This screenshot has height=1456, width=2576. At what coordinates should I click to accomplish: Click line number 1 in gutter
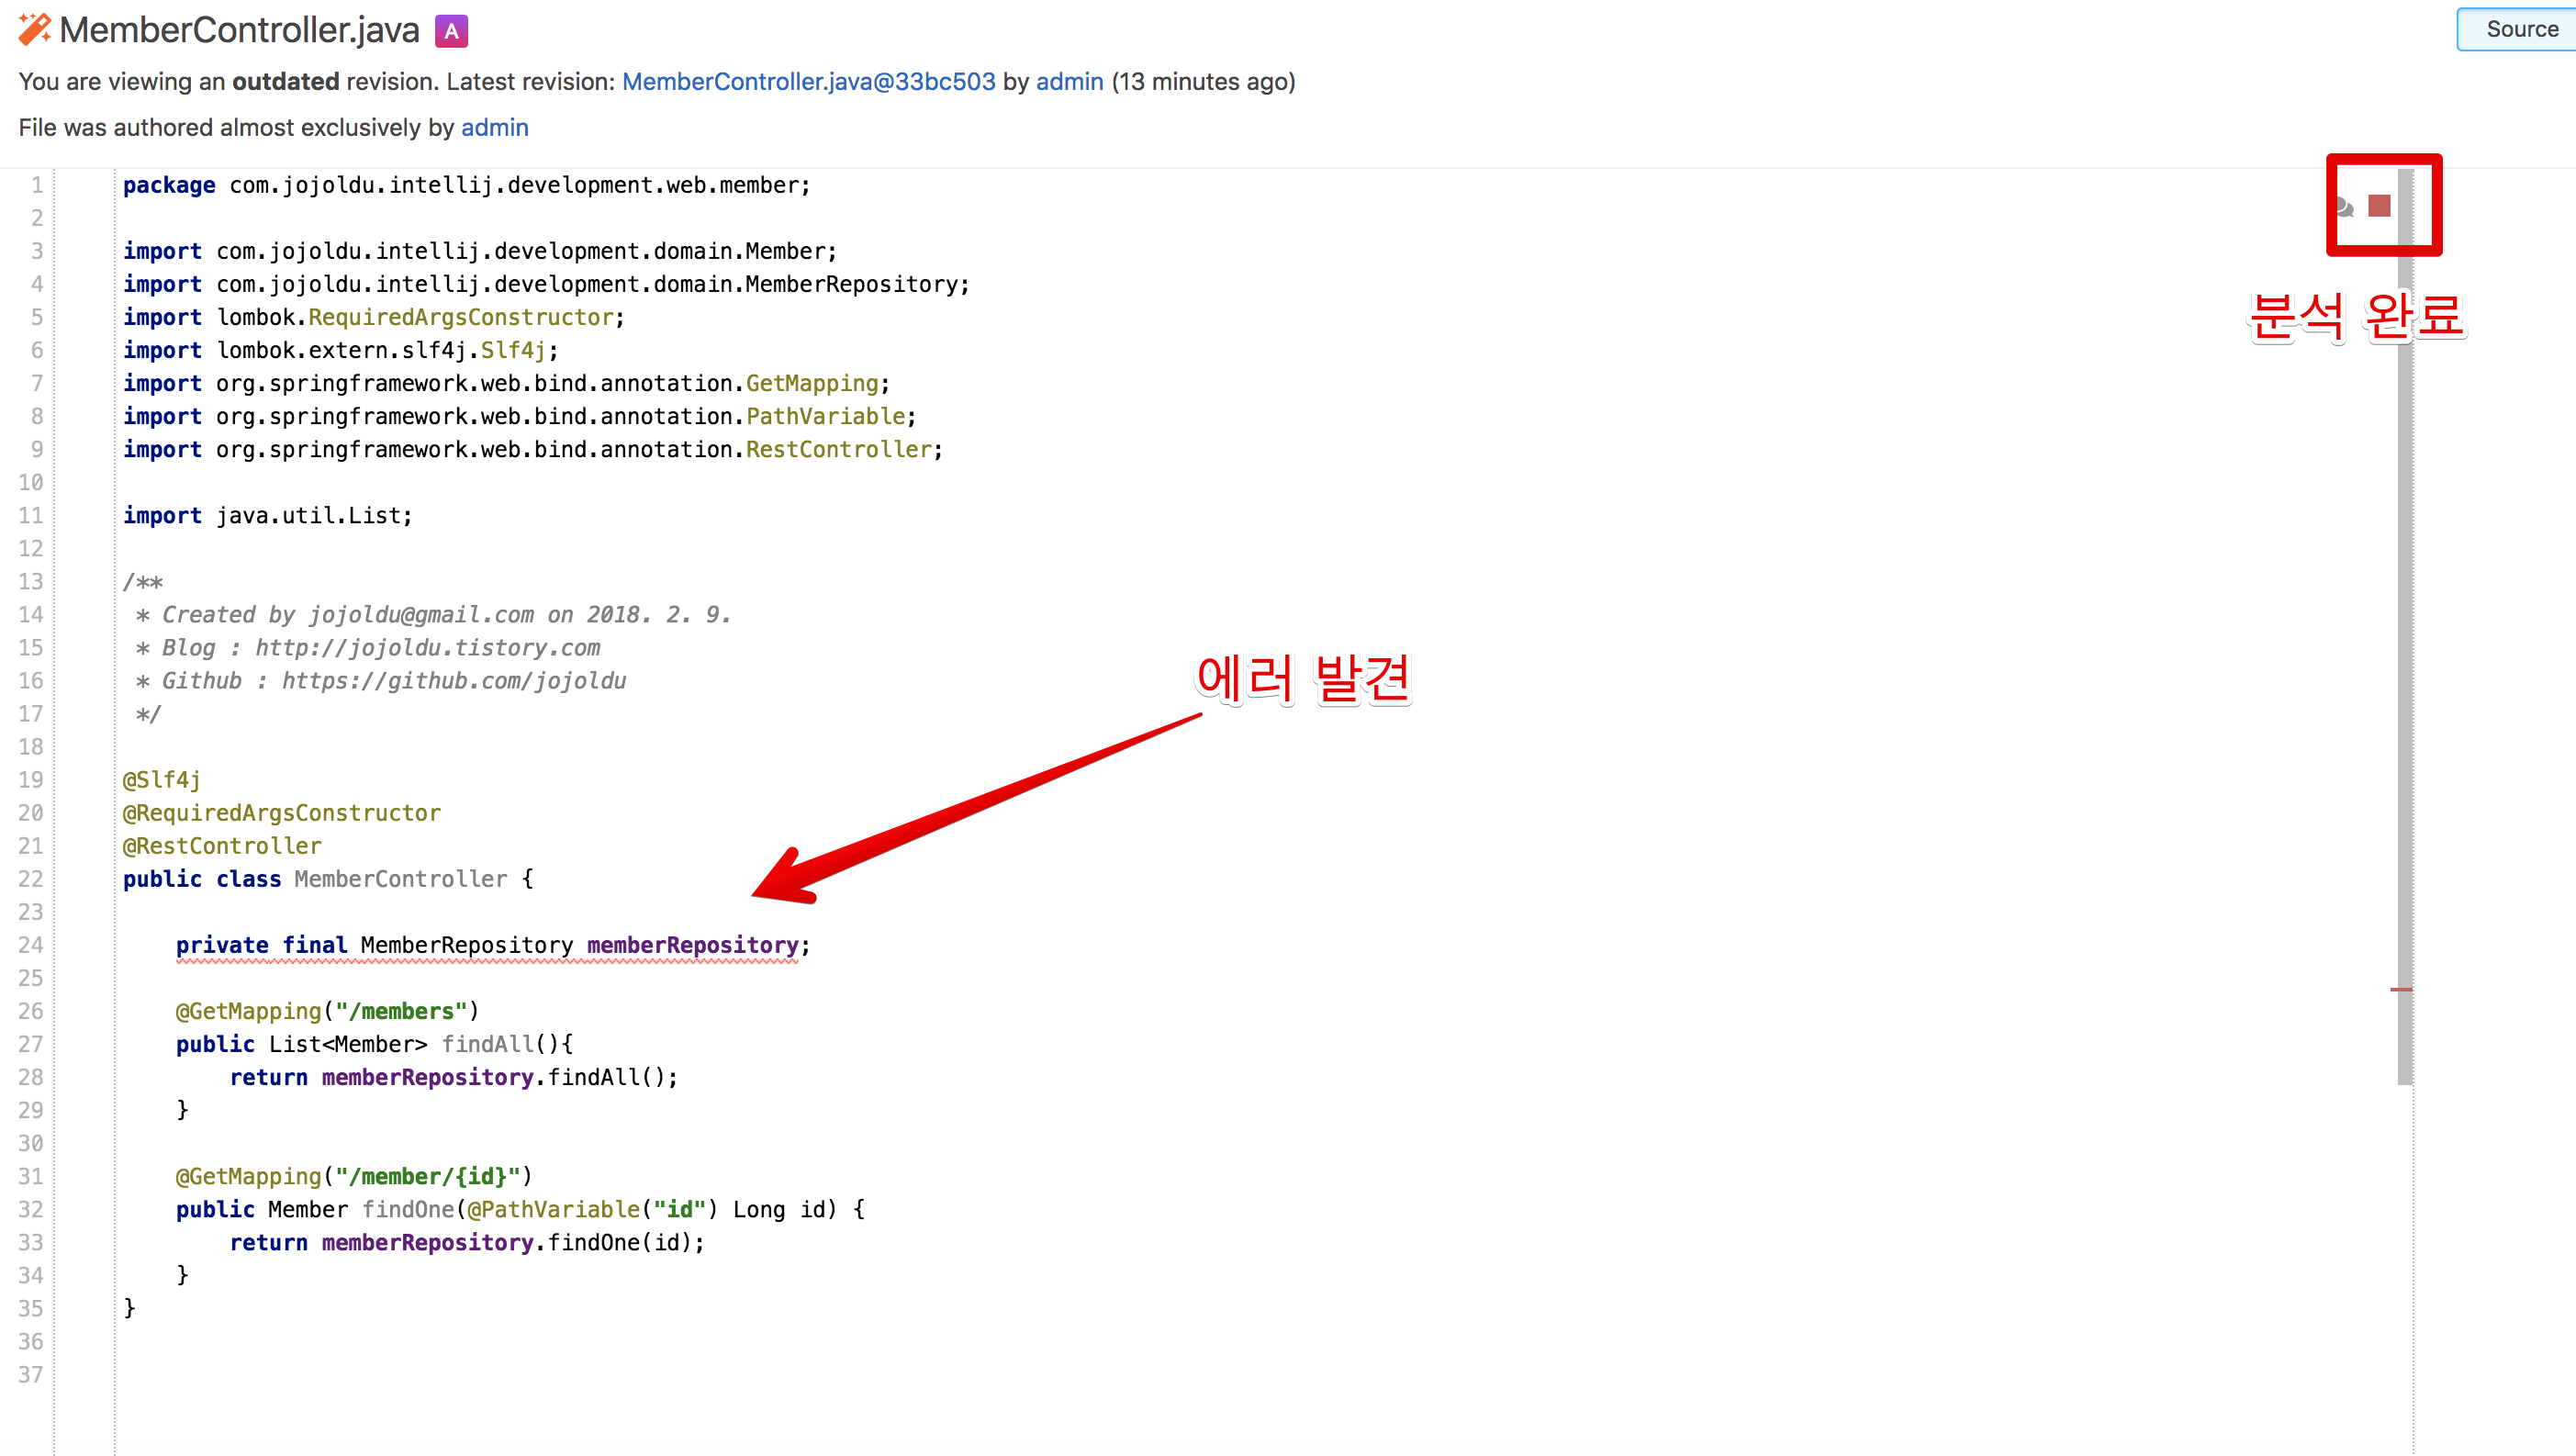click(x=37, y=185)
